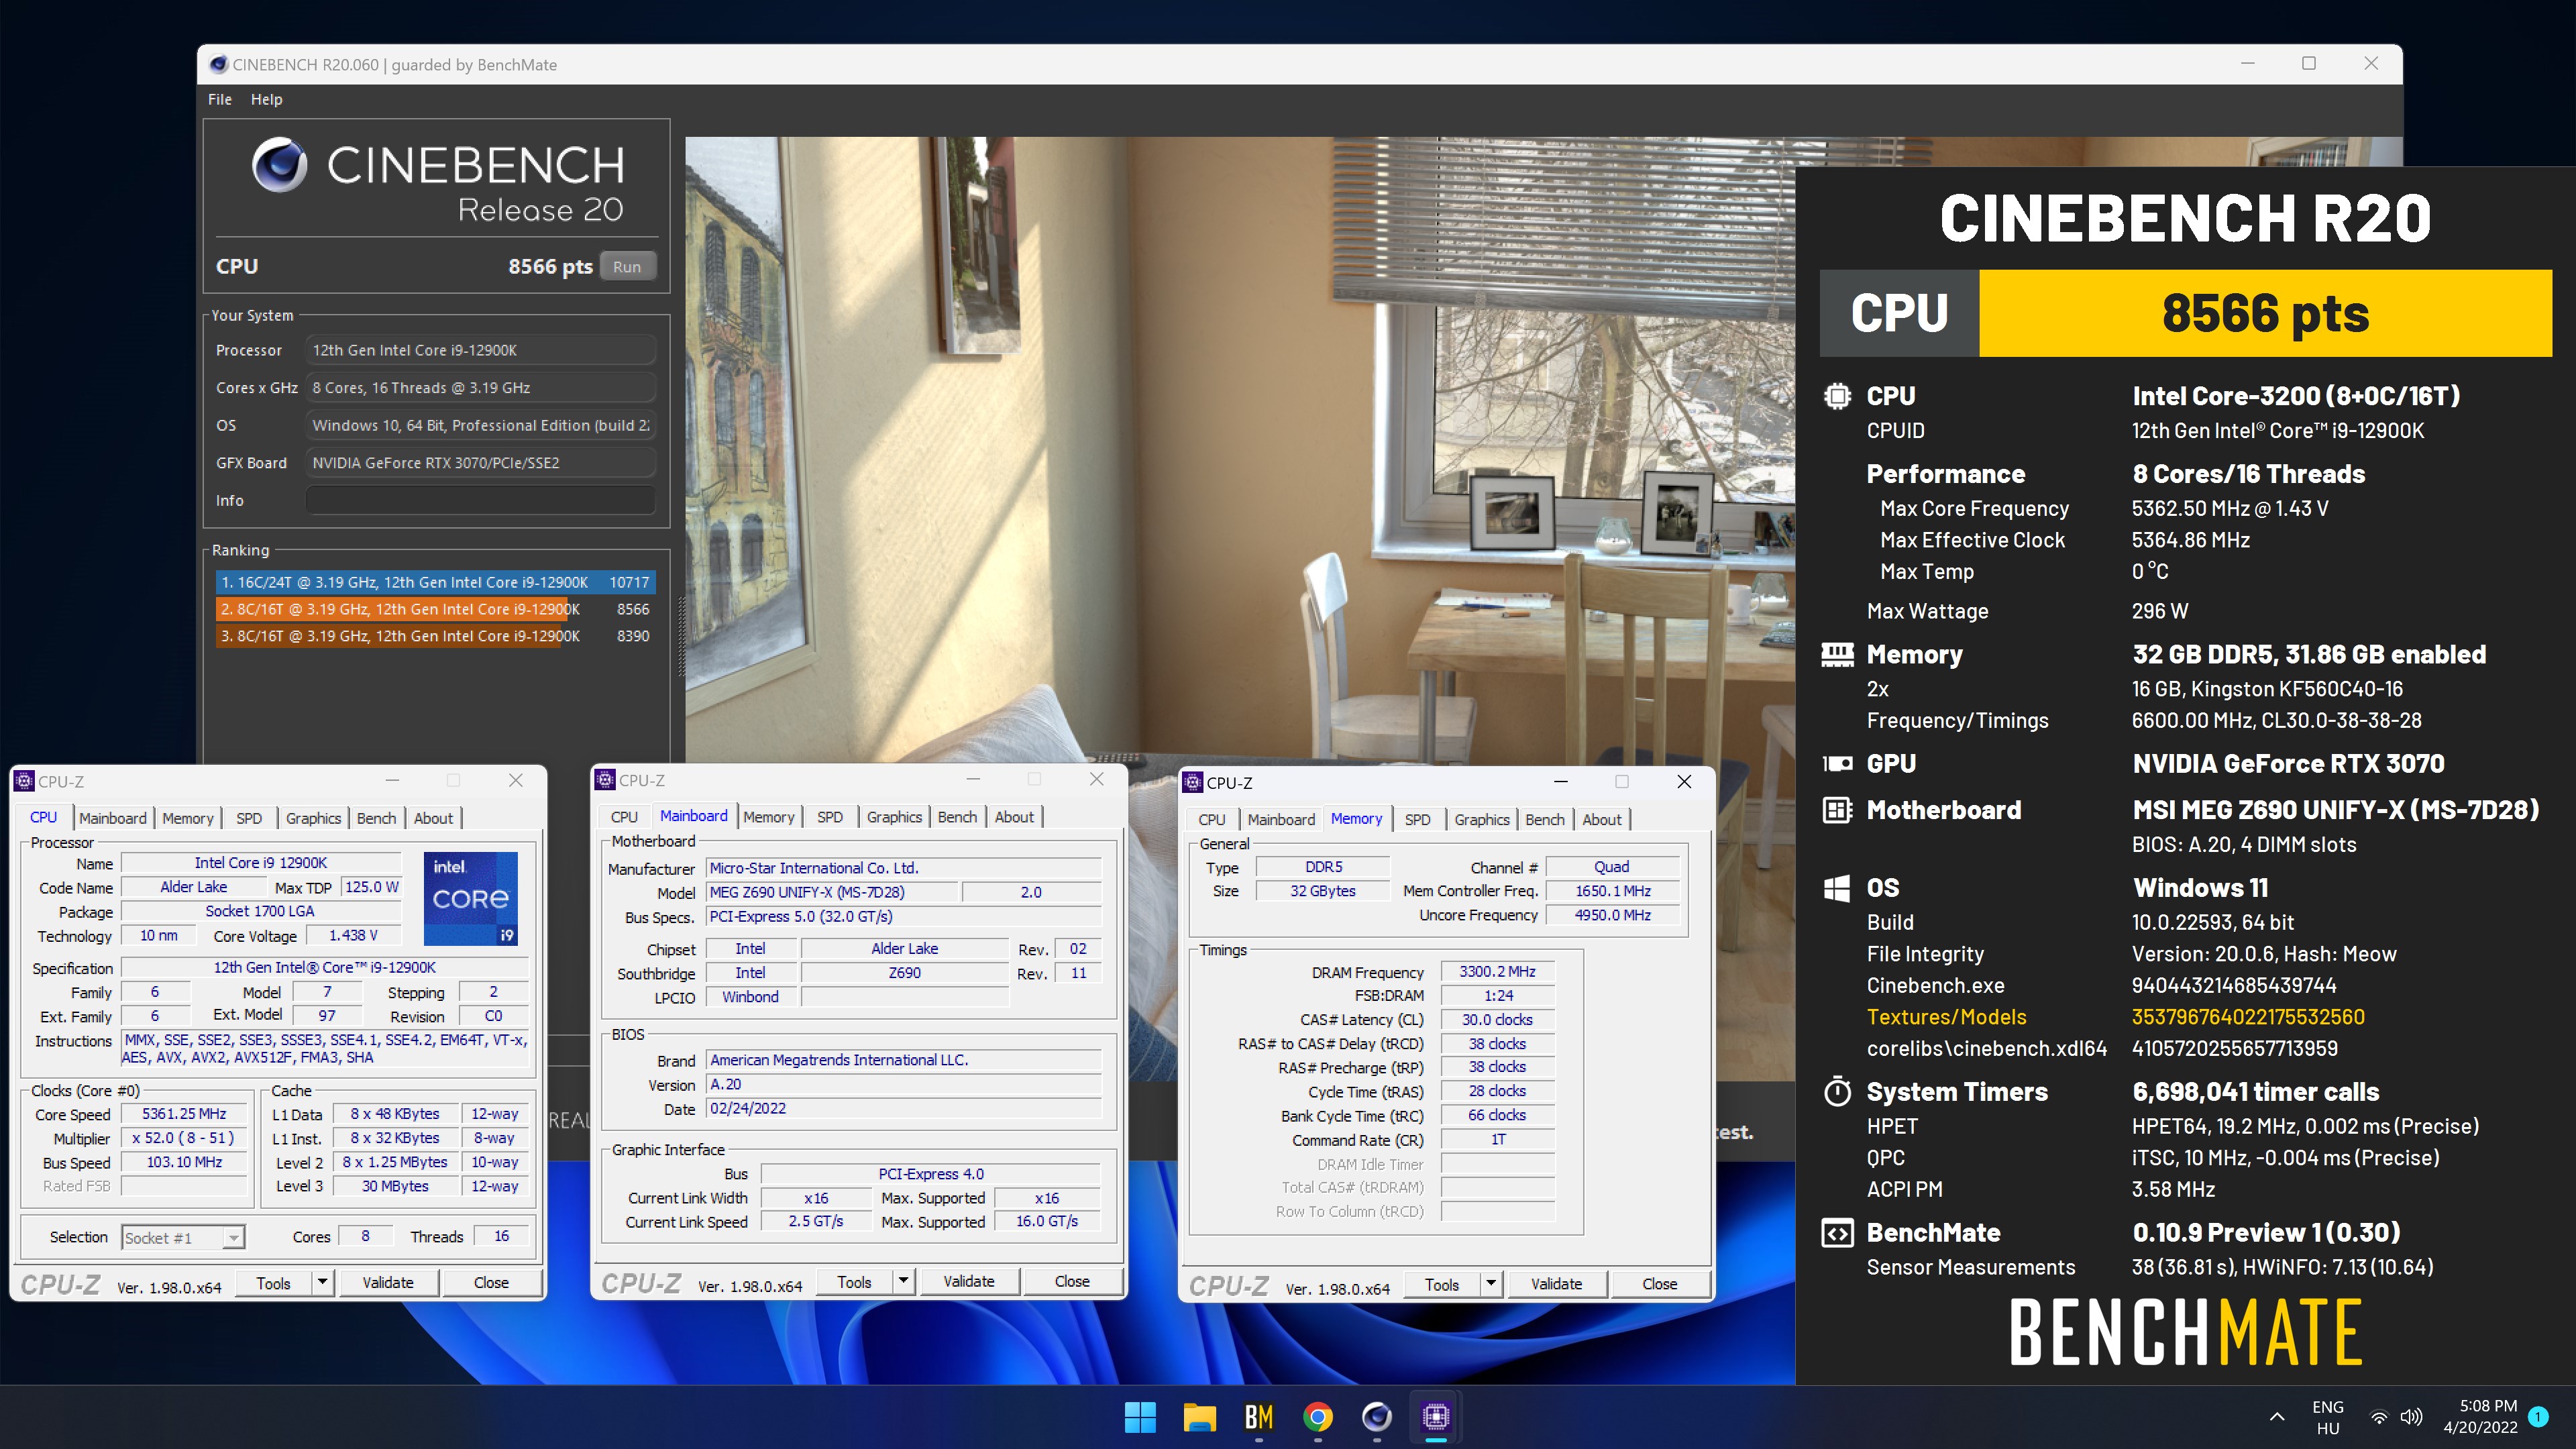
Task: Click MEG Z690 UNIFY-X model field
Action: tap(832, 892)
